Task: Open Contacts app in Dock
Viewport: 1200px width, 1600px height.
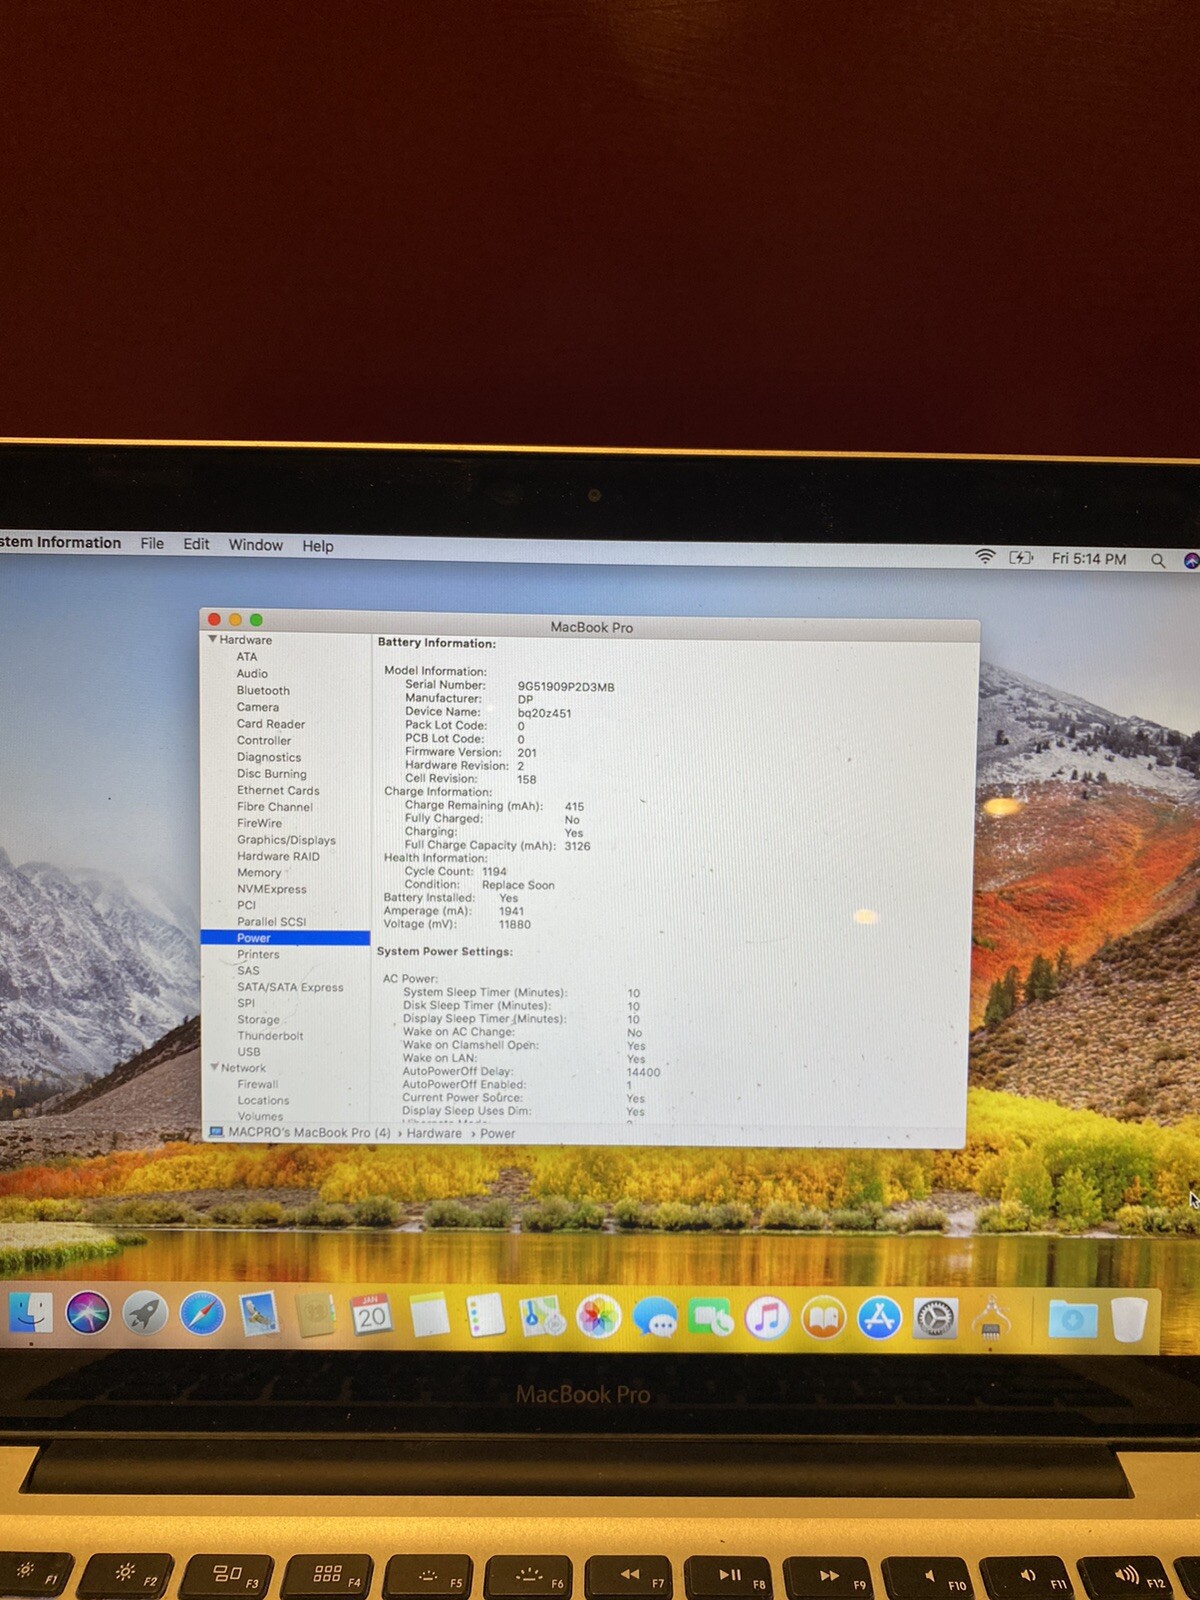Action: (315, 1316)
